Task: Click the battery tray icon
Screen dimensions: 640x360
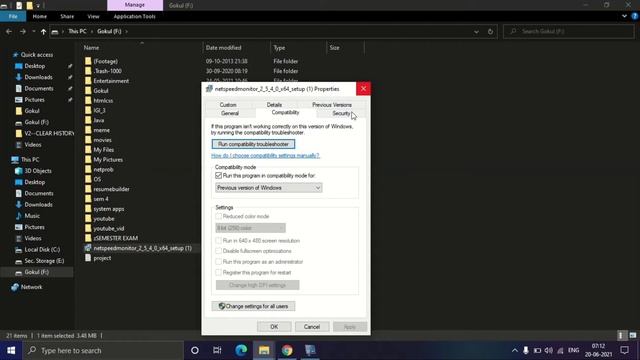Action: pos(537,350)
